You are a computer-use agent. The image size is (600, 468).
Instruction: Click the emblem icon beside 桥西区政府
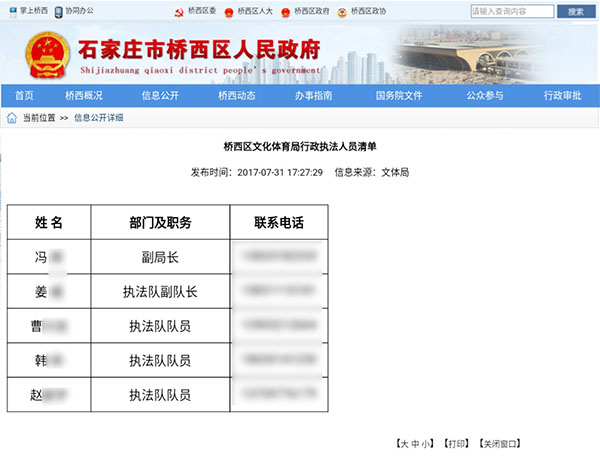pos(285,13)
